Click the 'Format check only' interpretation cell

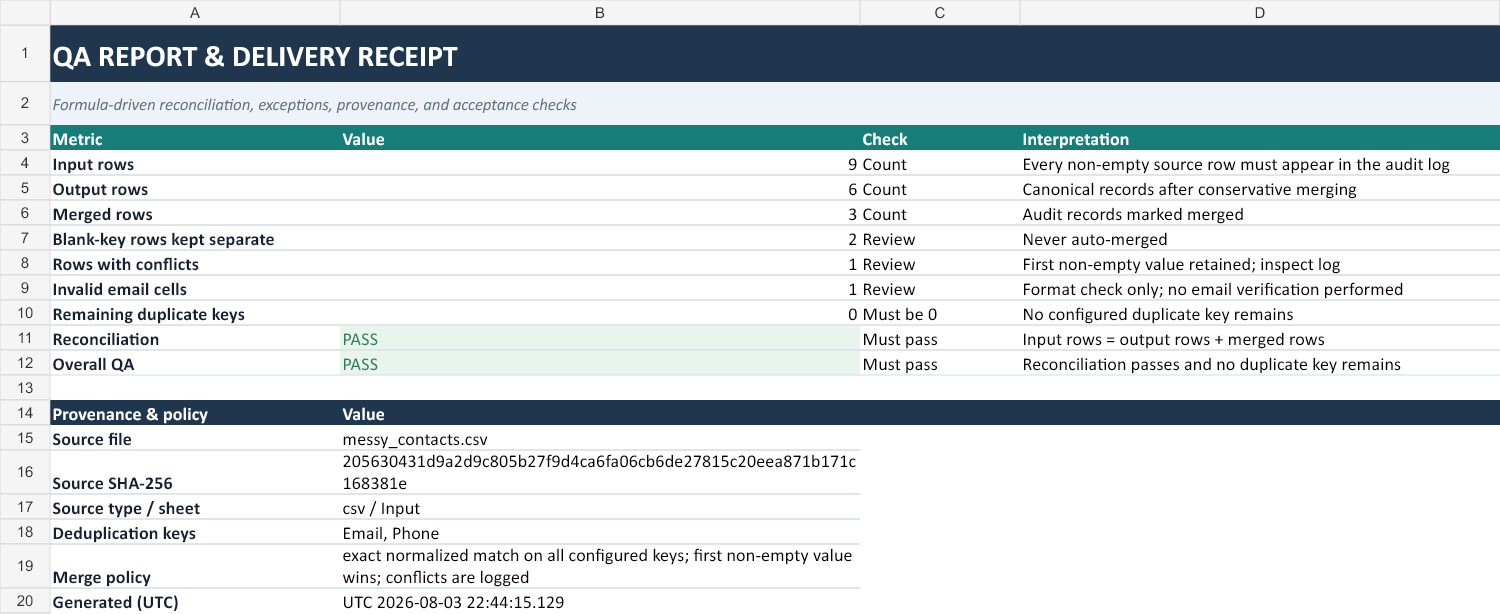tap(1260, 289)
